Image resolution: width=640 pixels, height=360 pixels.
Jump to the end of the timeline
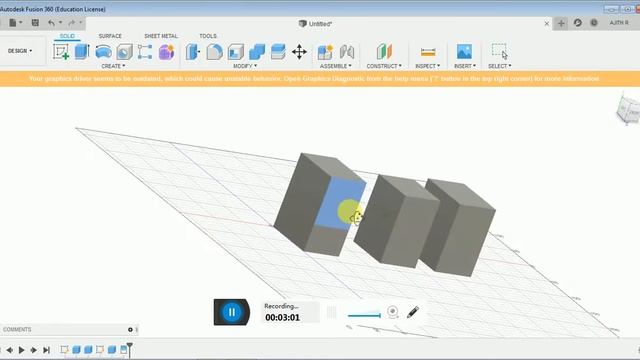pos(47,350)
